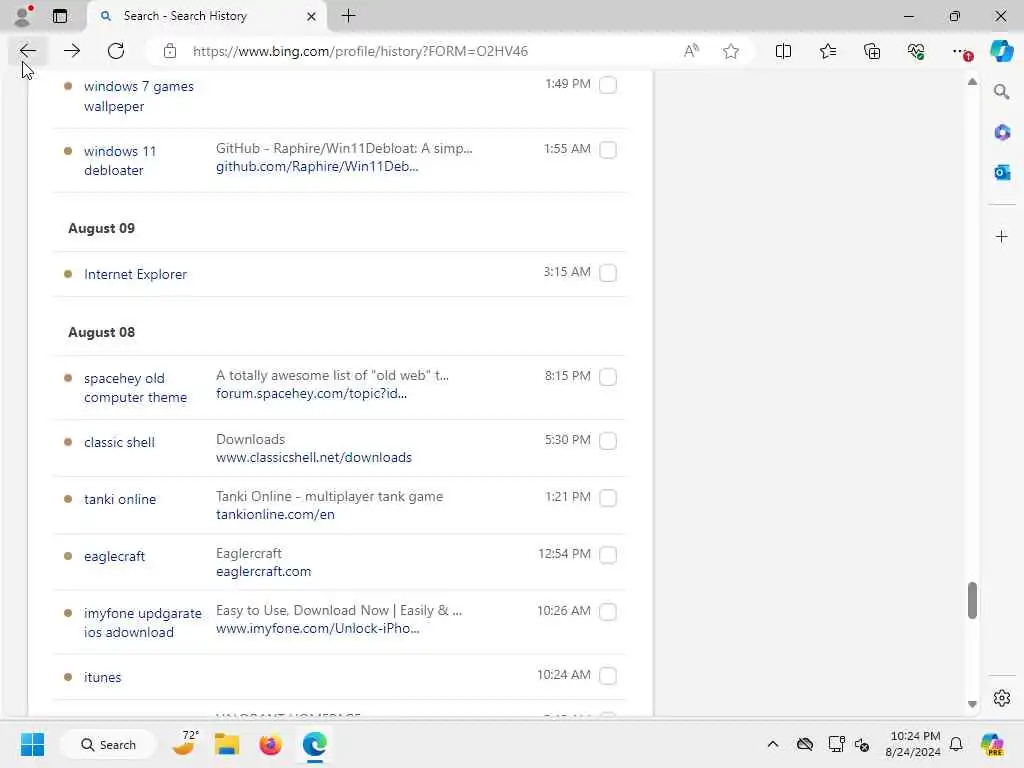Open eaglercraft.com link
The height and width of the screenshot is (768, 1024).
(x=263, y=571)
